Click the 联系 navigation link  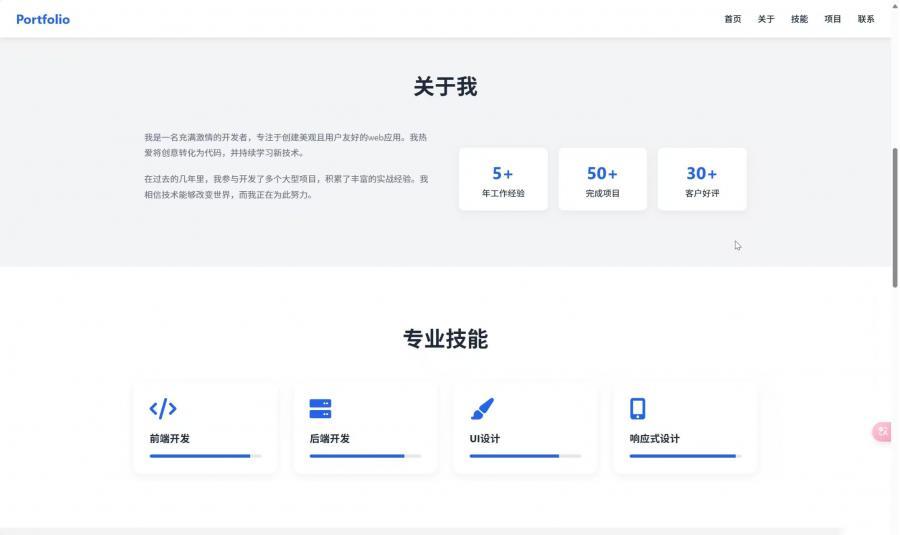click(x=866, y=19)
